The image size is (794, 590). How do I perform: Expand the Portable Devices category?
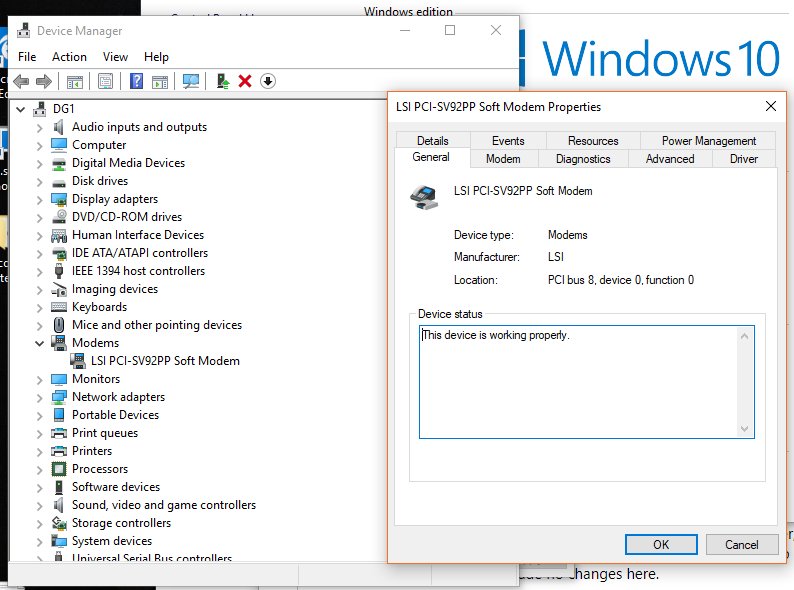coord(39,415)
